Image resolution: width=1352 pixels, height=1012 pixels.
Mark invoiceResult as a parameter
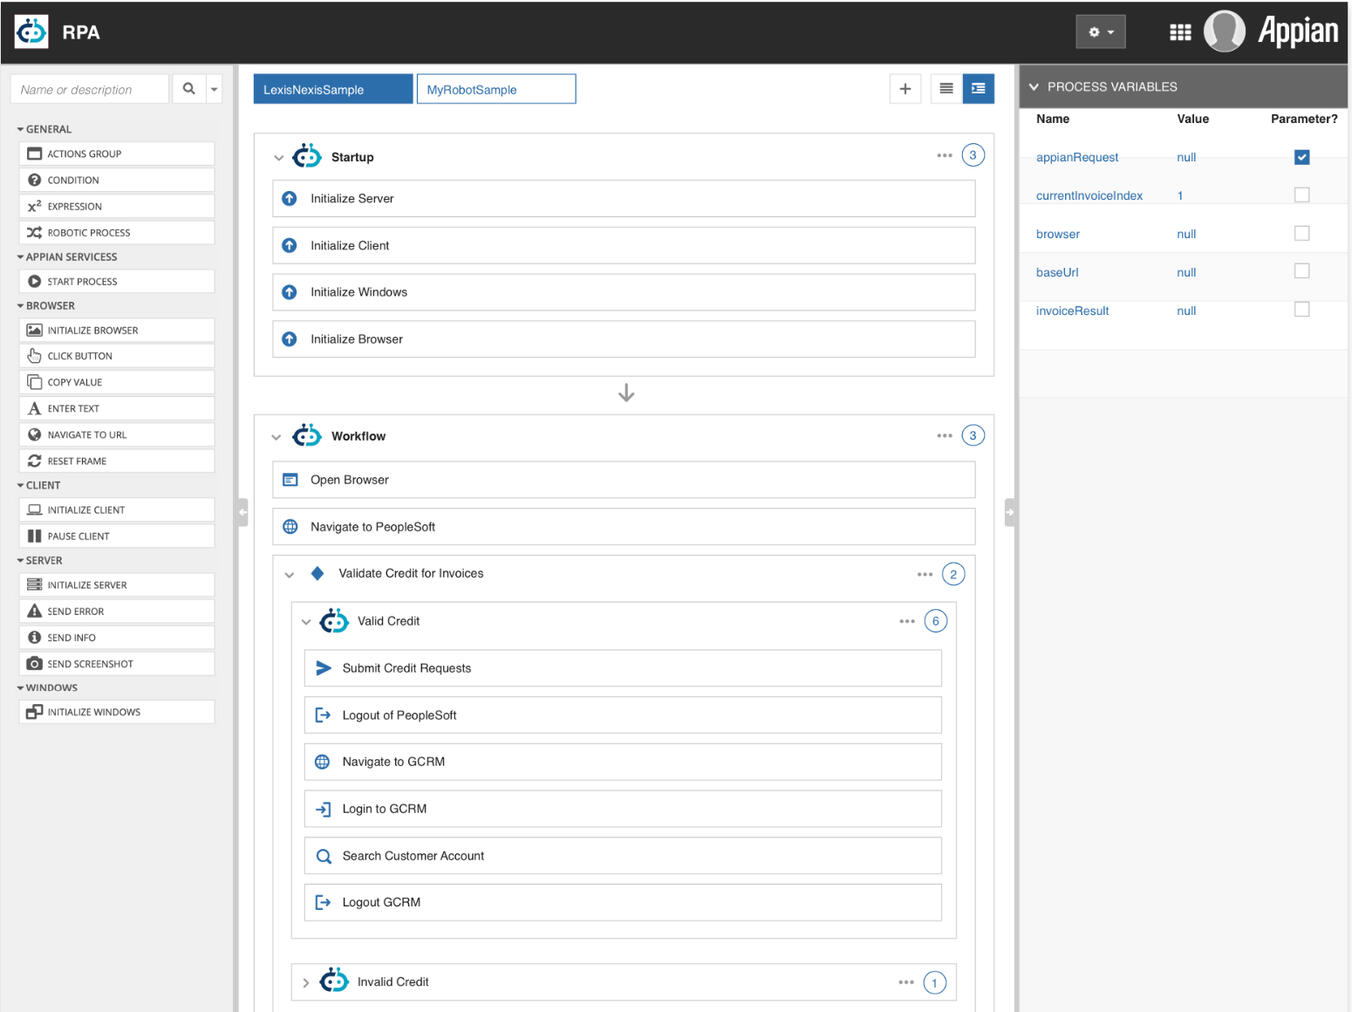(1302, 310)
